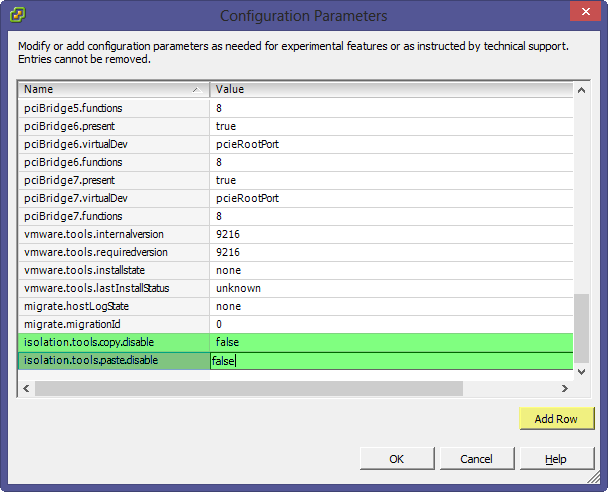The image size is (608, 492).
Task: Click the horizontal scrollbar thumb
Action: tap(249, 388)
